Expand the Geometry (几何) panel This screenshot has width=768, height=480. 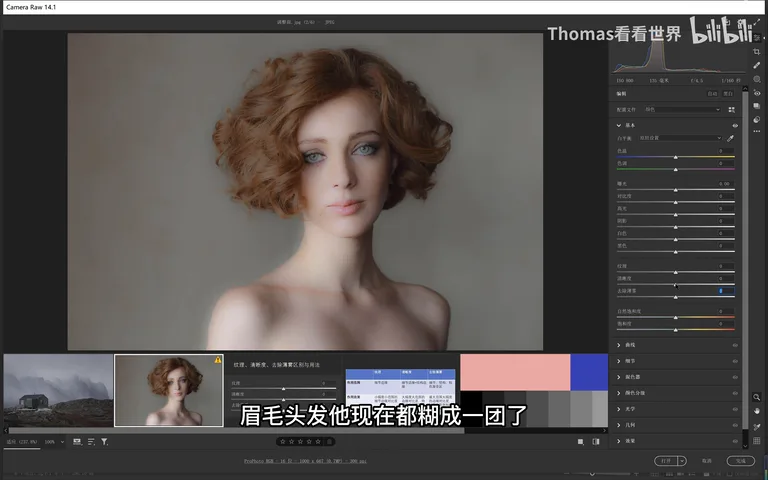click(619, 425)
